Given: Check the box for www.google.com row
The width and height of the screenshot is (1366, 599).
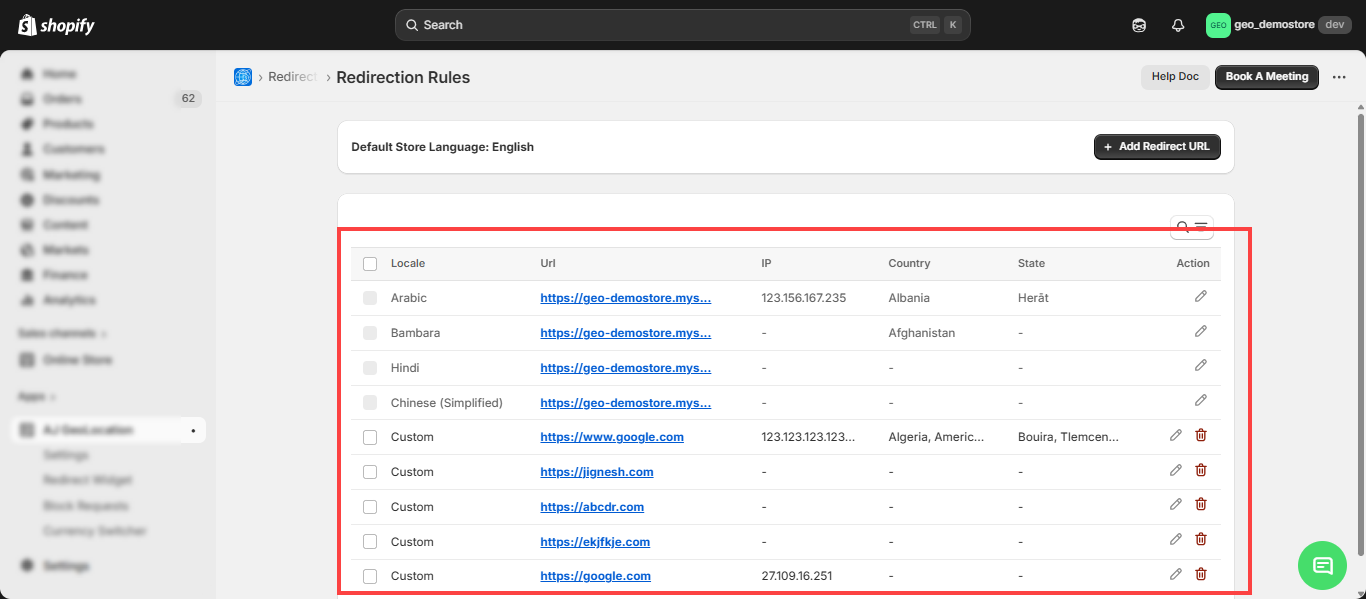Looking at the screenshot, I should [370, 437].
